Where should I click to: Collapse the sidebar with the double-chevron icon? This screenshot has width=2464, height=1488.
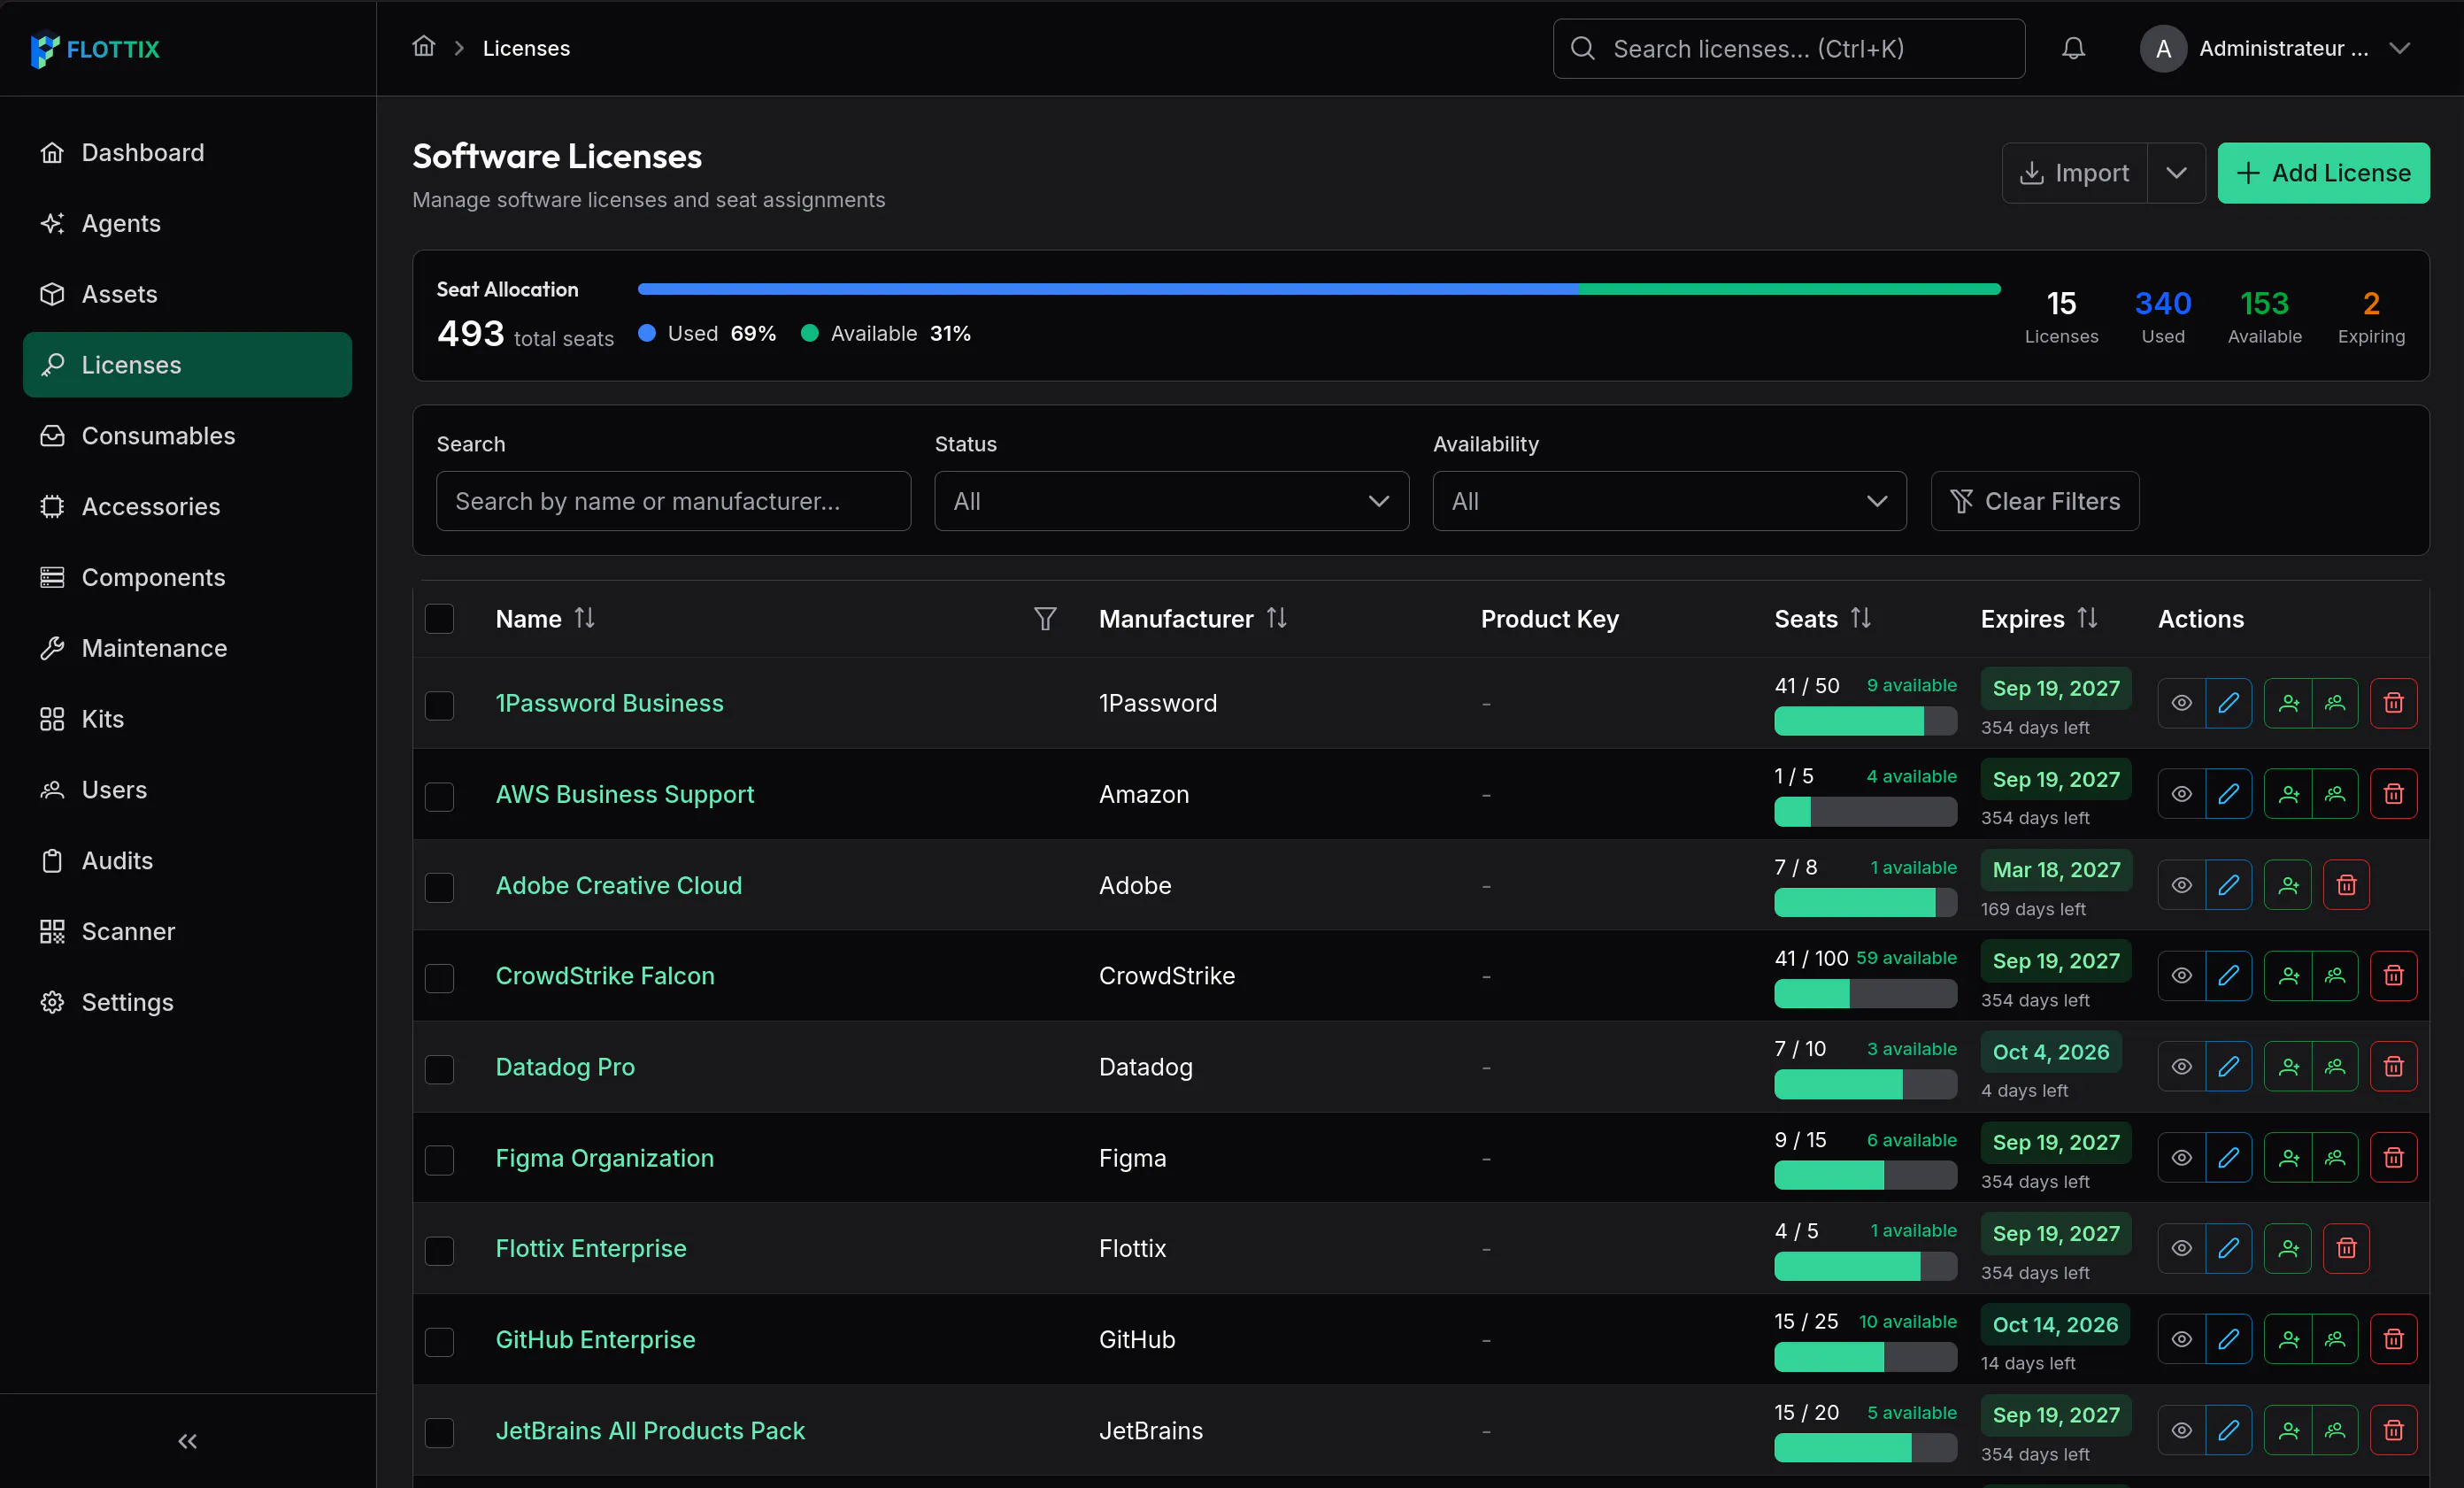[x=187, y=1441]
